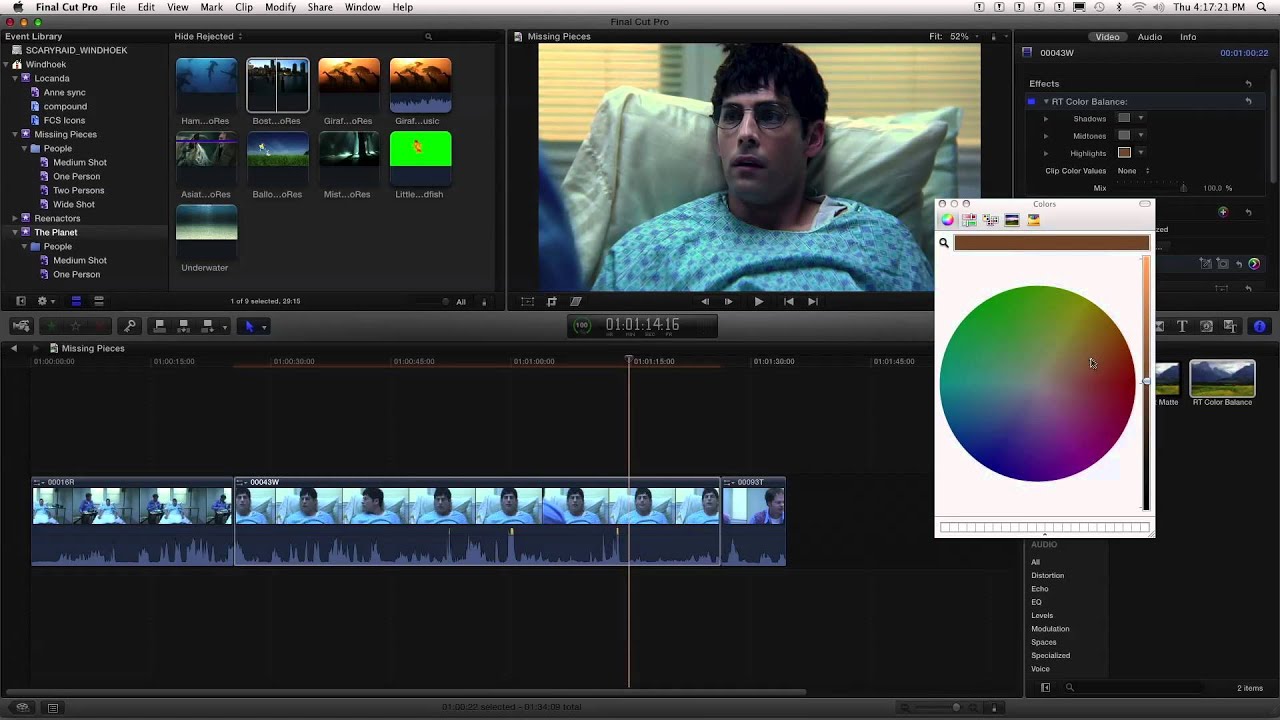Open Highlights color dropdown arrow
The width and height of the screenshot is (1280, 720).
click(1140, 152)
